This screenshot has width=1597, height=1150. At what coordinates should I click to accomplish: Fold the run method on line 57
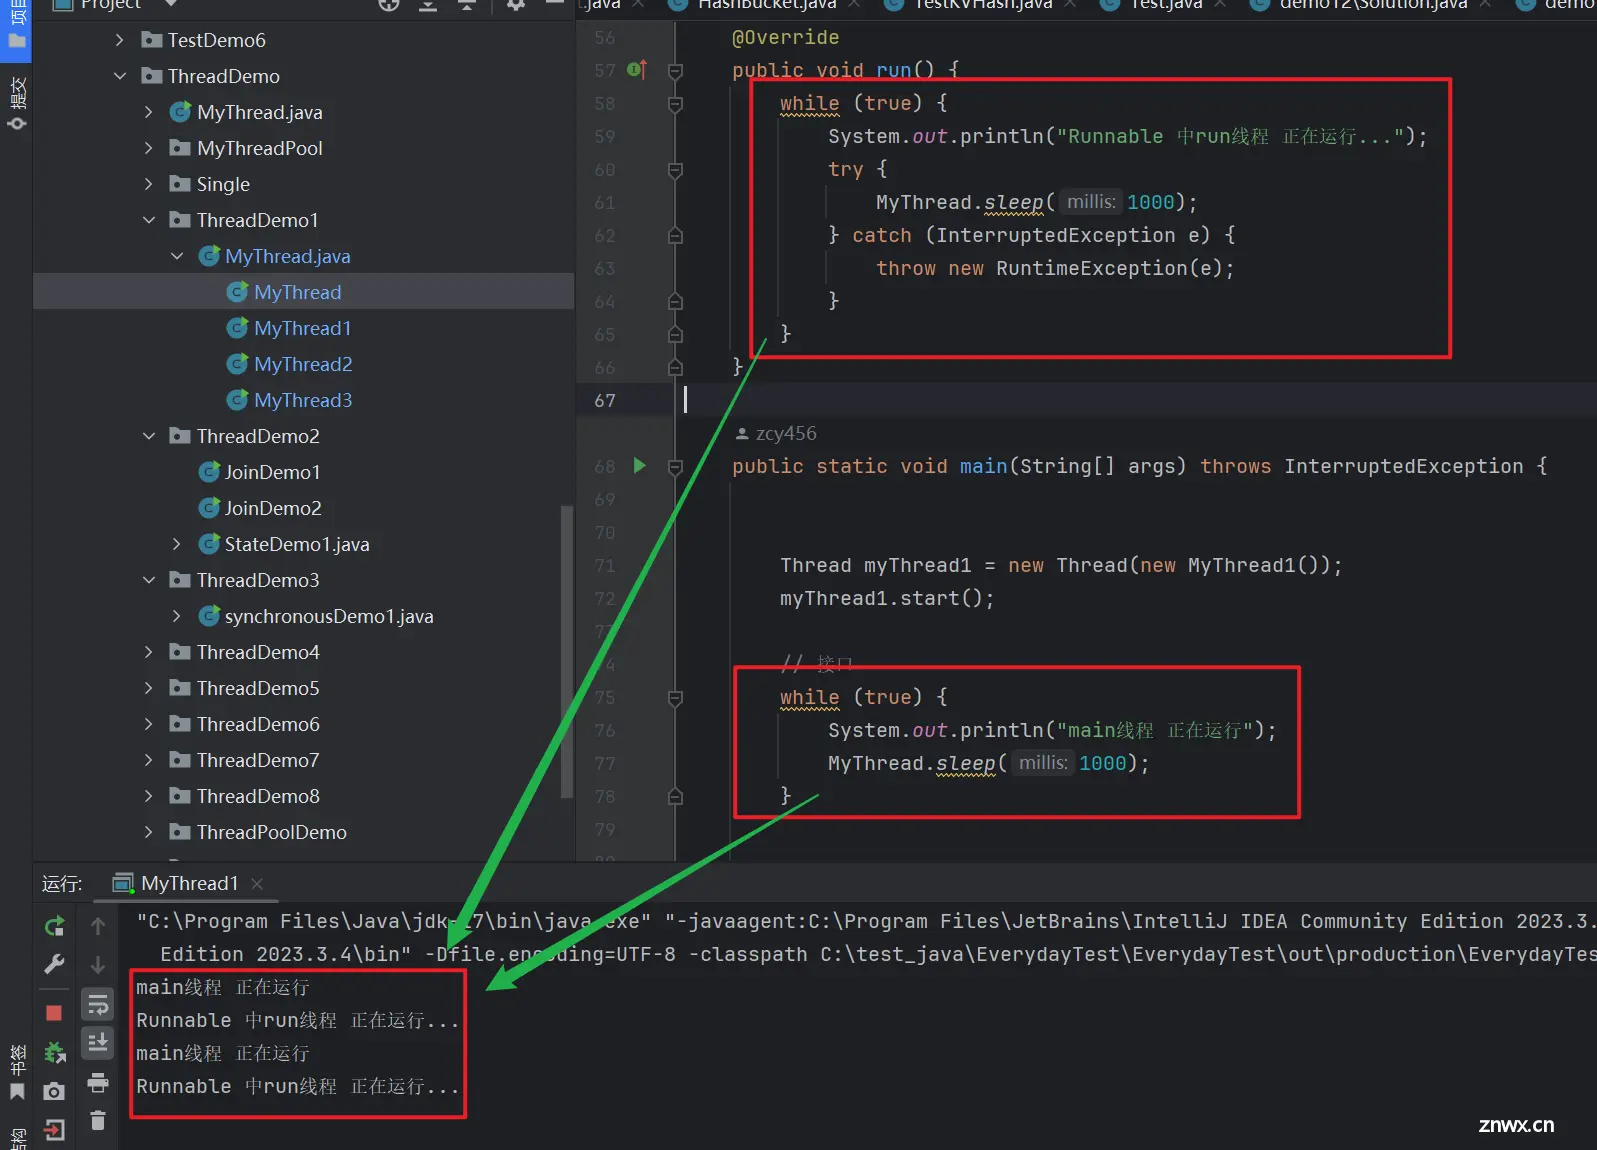(x=675, y=70)
